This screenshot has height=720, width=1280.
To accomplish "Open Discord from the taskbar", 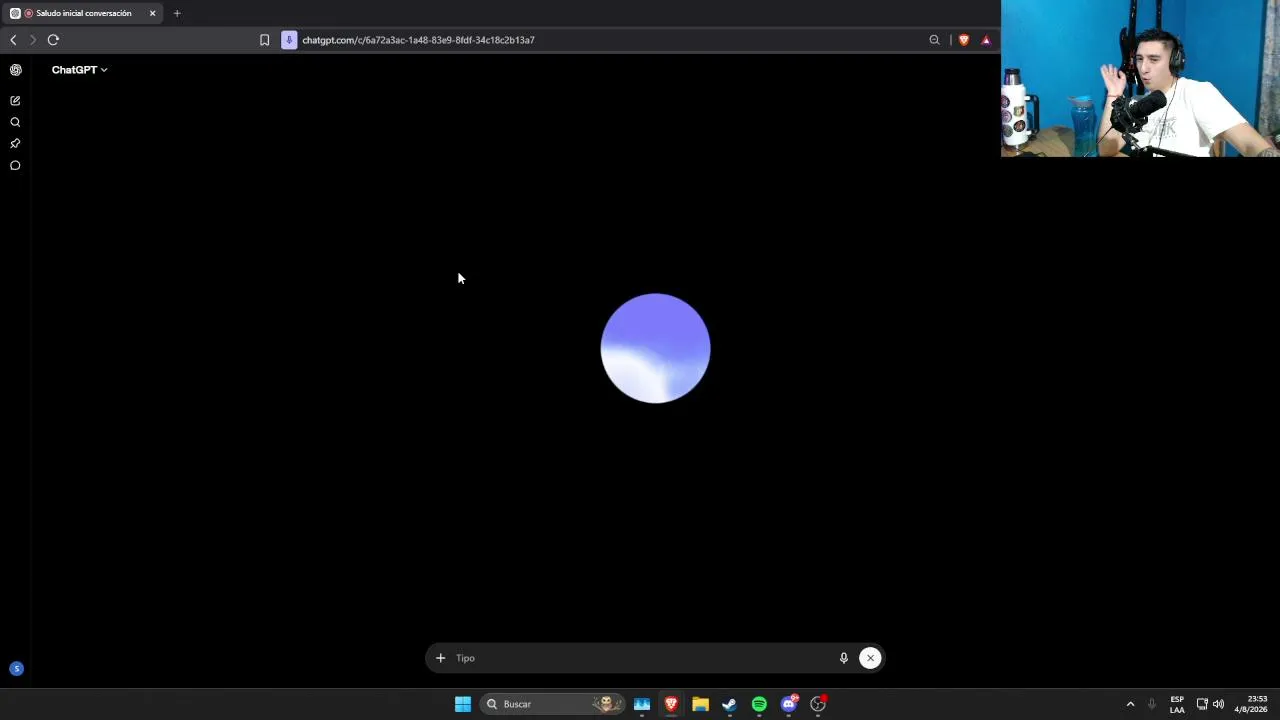I will coord(789,704).
